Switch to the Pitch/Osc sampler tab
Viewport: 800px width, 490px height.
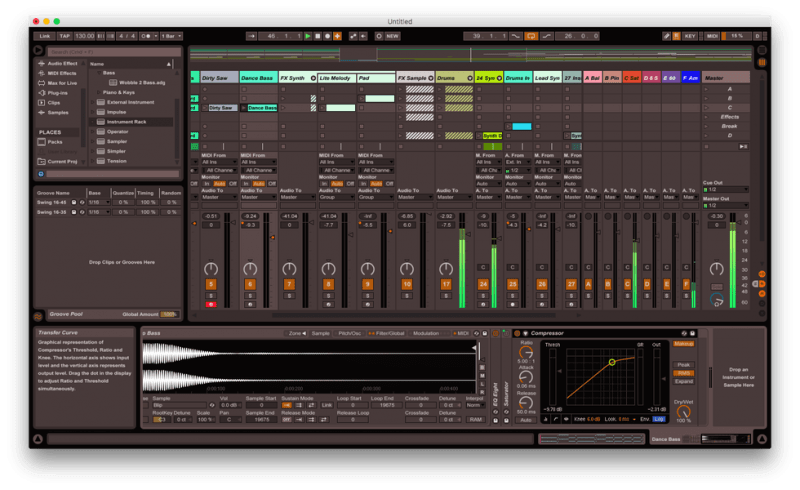pos(349,333)
